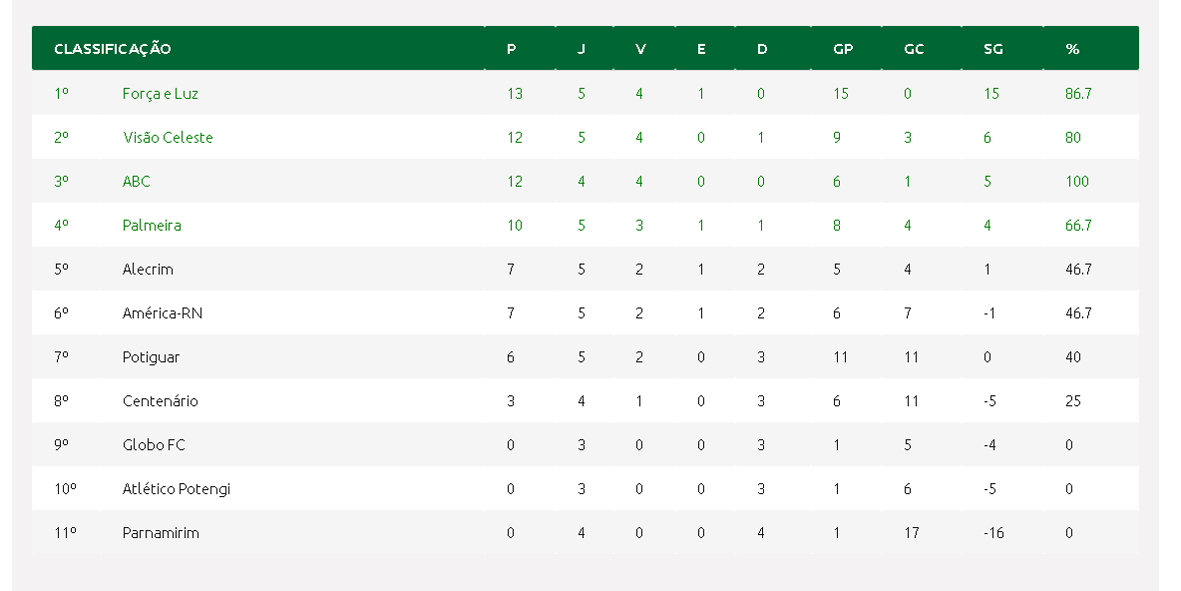
Task: Click the Palmeira team name
Action: tap(151, 225)
